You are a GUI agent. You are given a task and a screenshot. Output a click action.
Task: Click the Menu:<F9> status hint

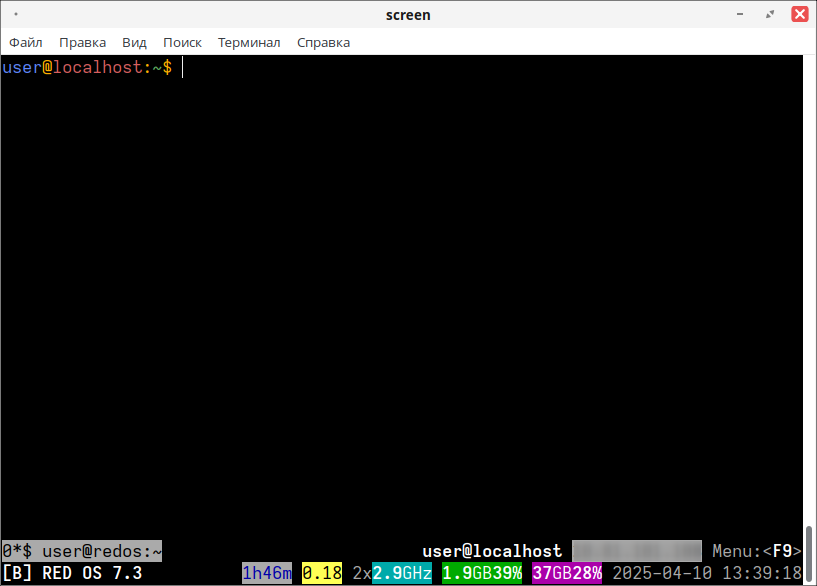click(x=757, y=551)
